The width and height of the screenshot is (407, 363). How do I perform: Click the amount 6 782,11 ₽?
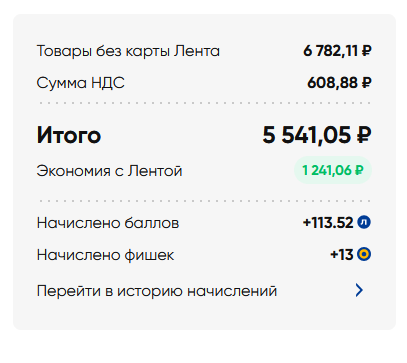[x=337, y=51]
